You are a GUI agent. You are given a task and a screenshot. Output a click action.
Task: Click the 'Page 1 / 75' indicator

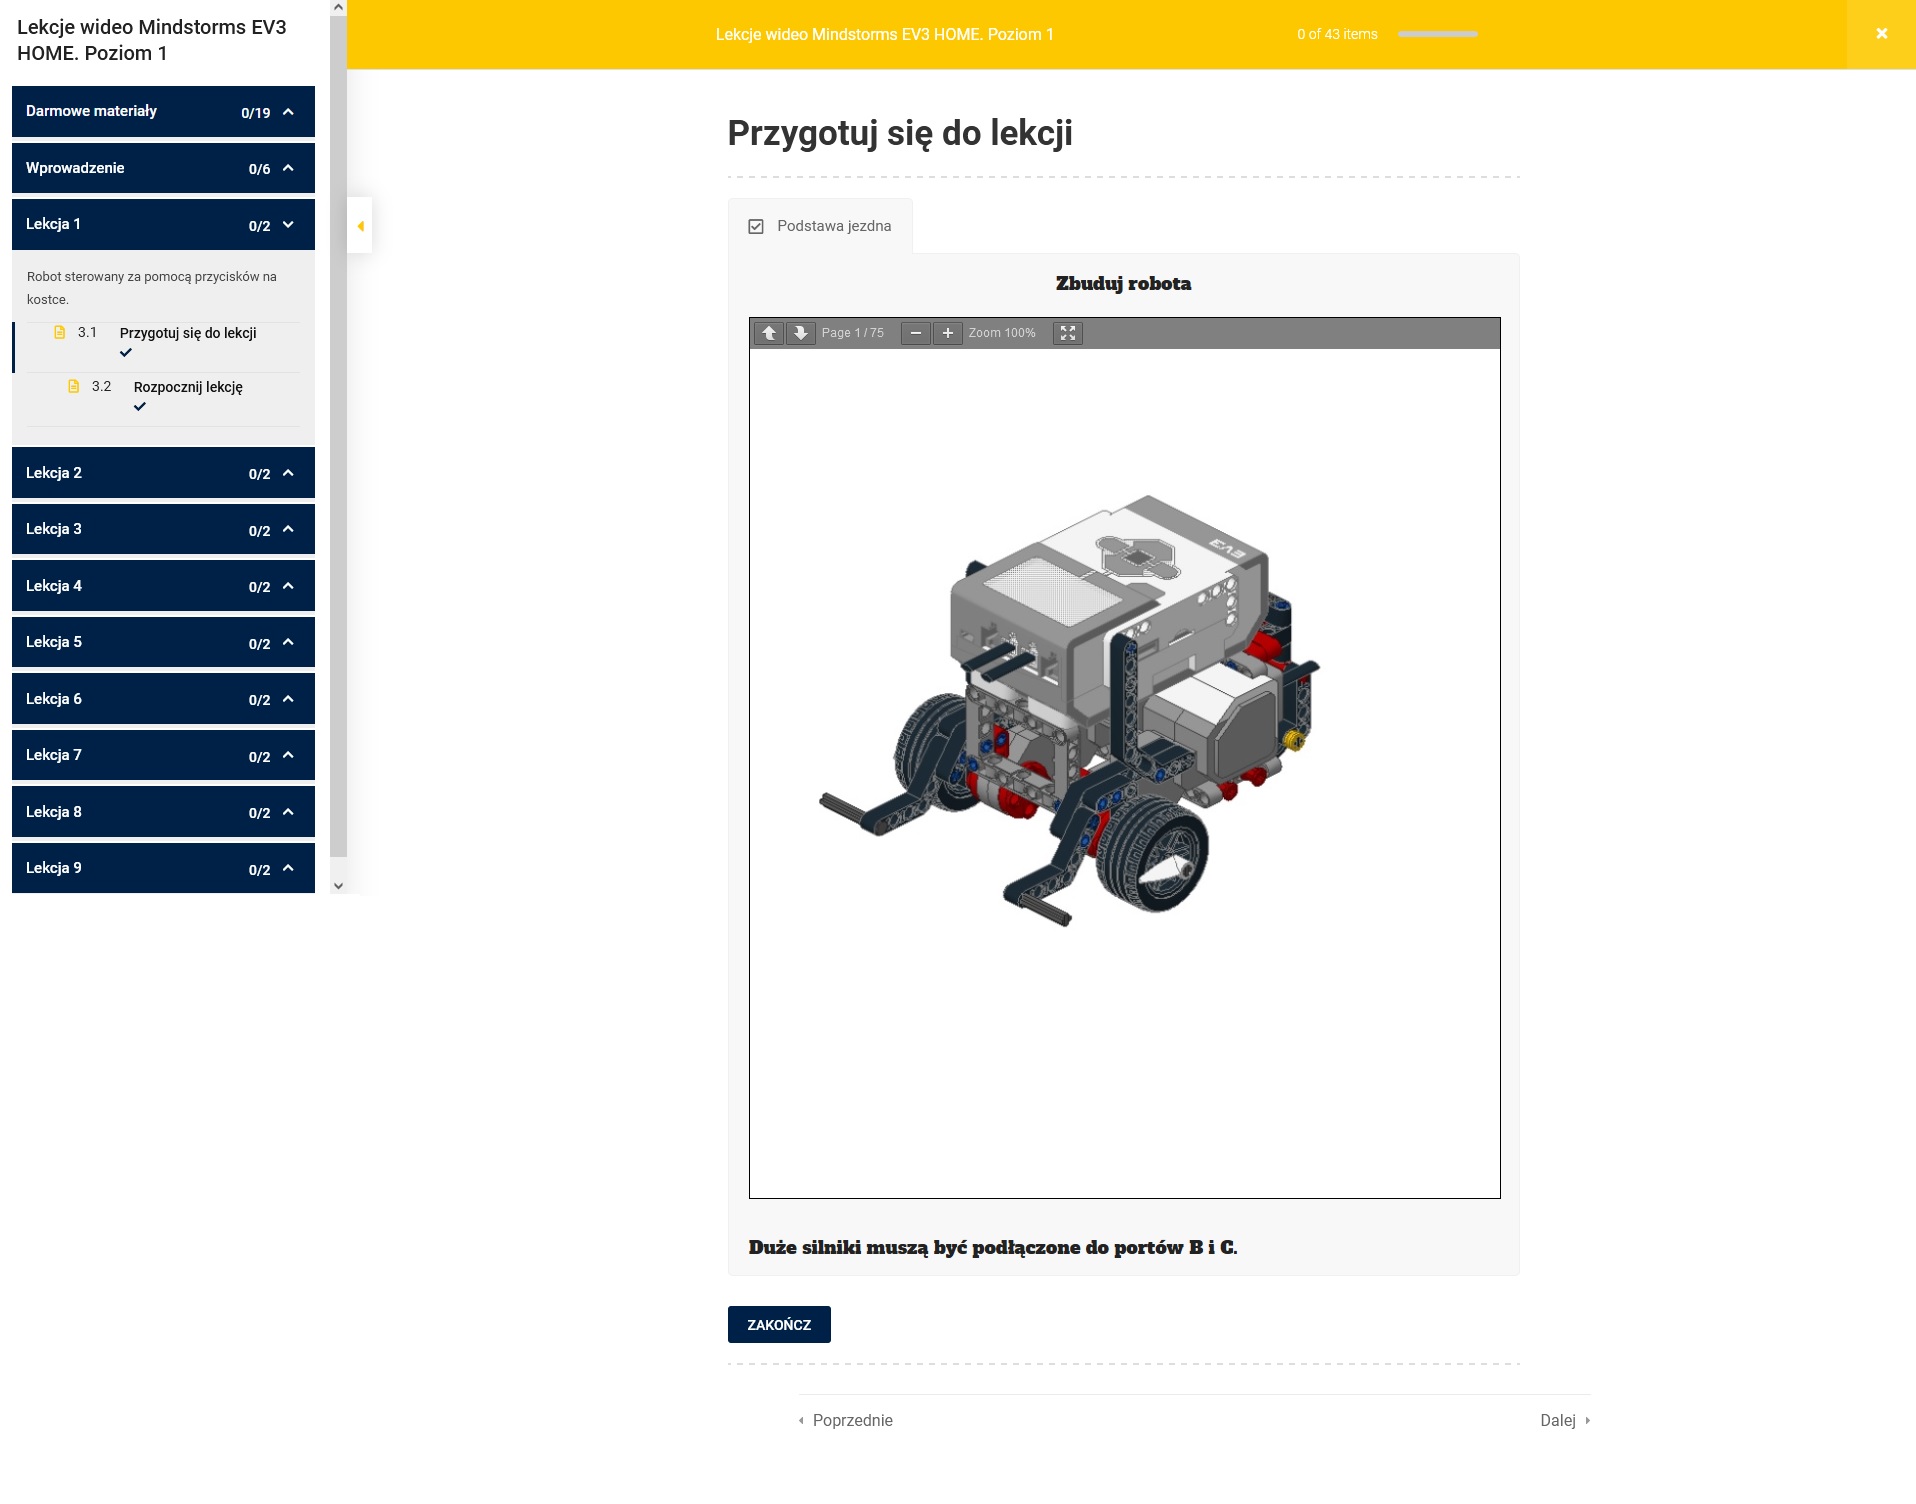(x=853, y=333)
